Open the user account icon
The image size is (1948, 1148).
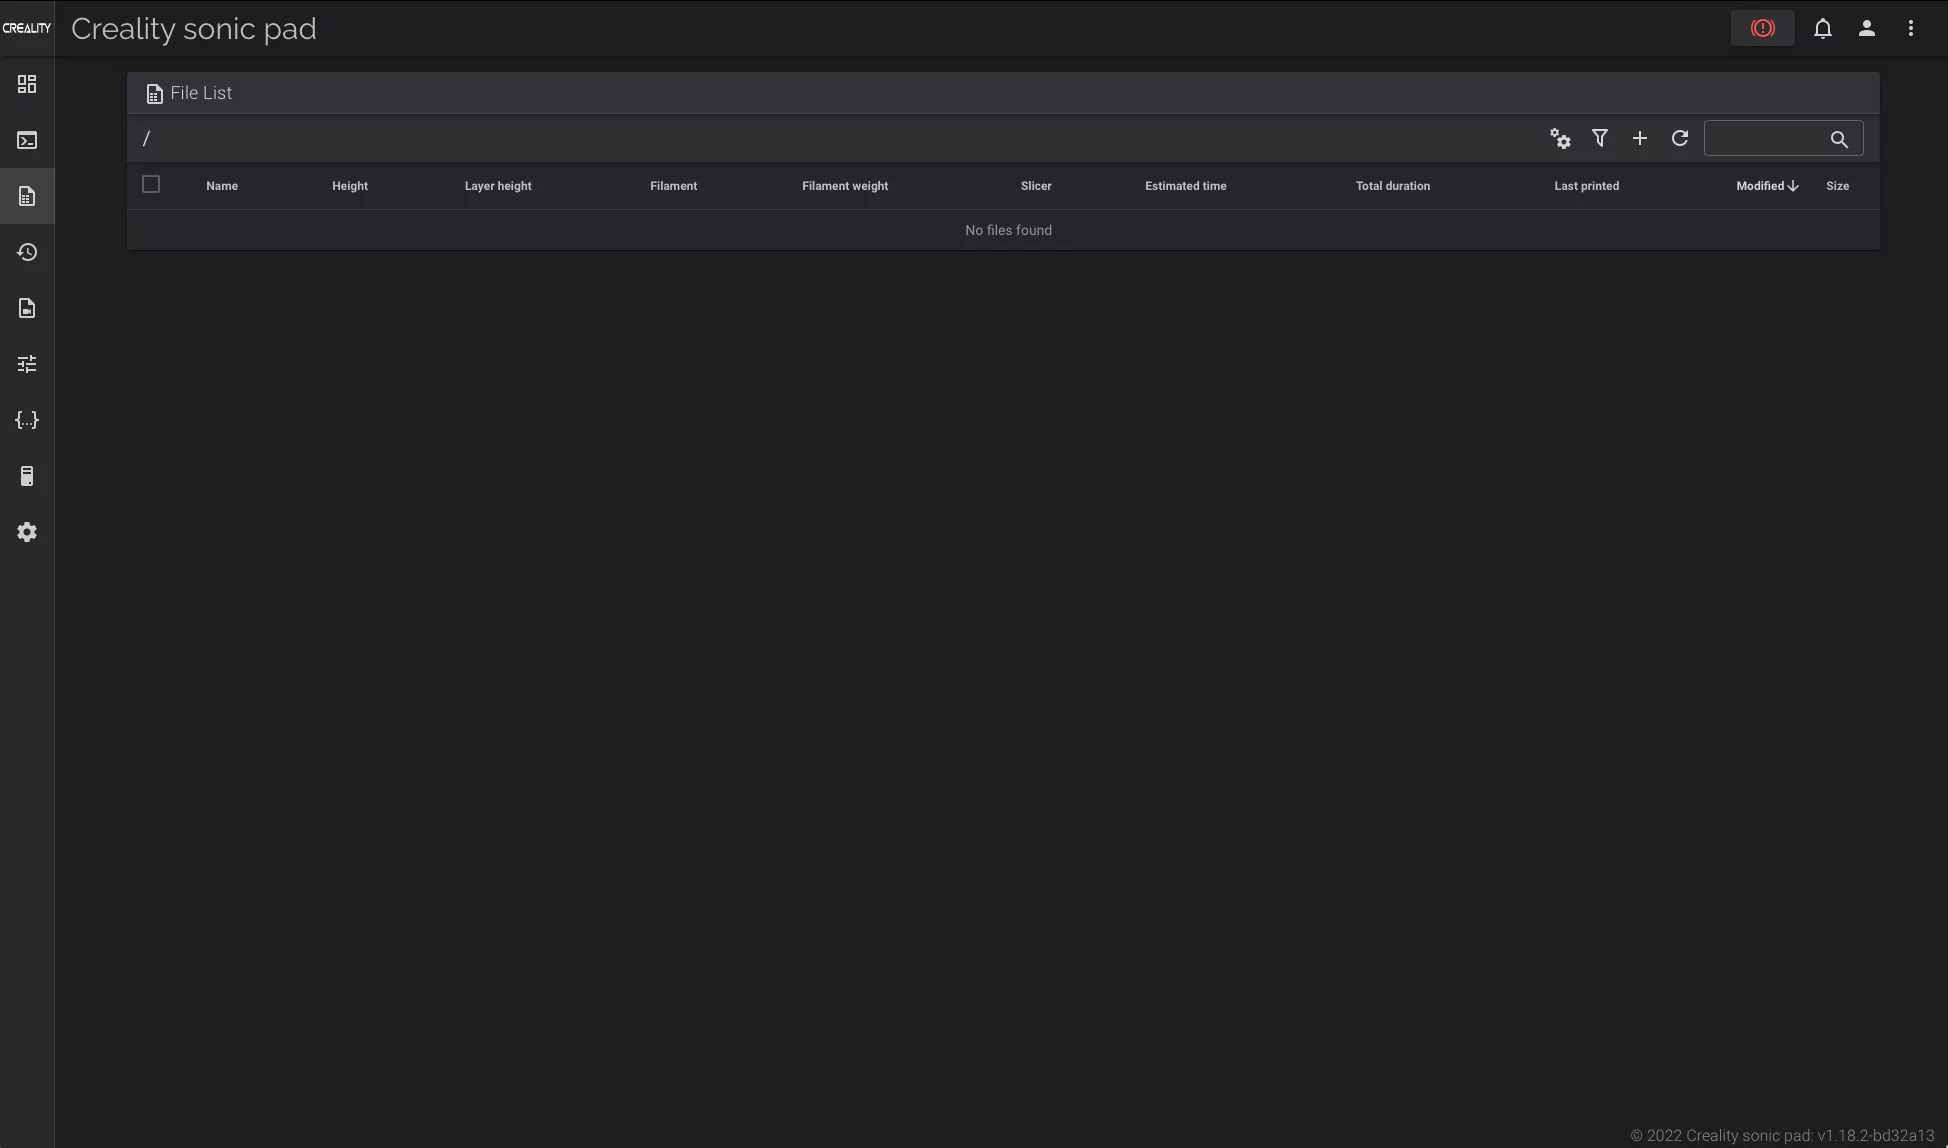pyautogui.click(x=1867, y=28)
